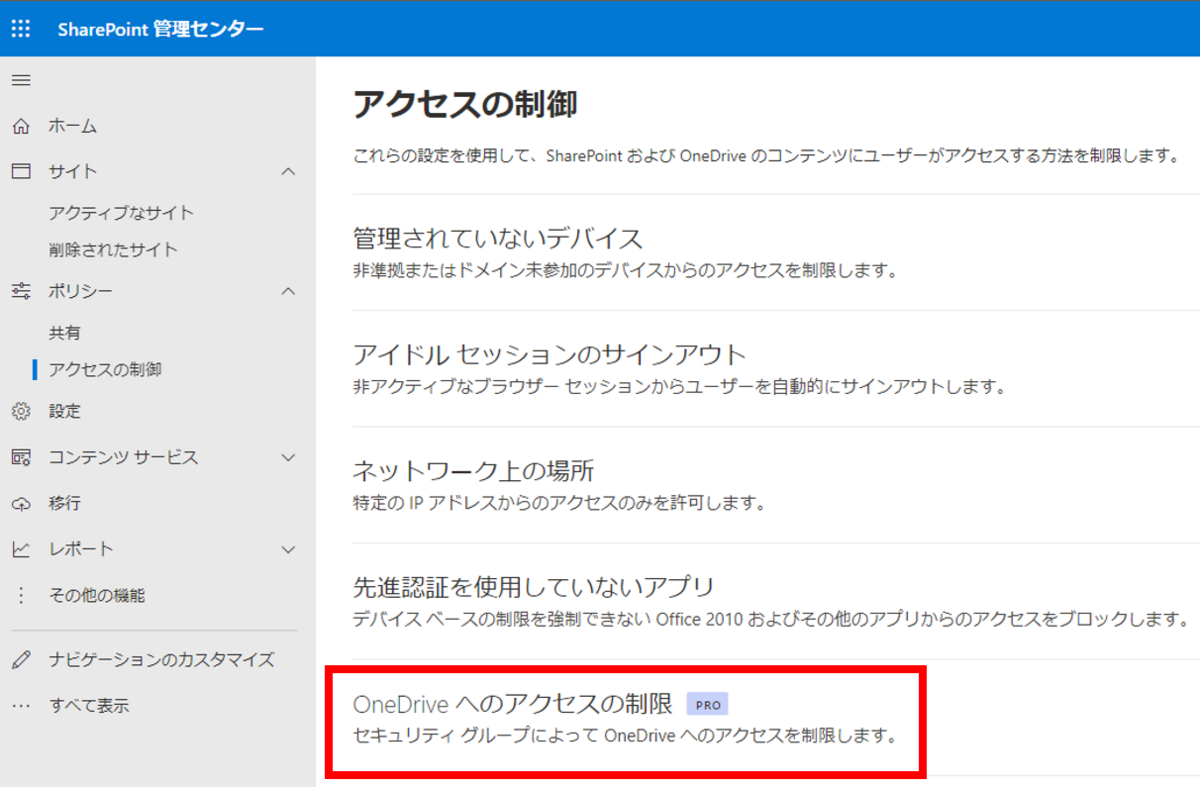
Task: Click the Policies sliders icon
Action: pos(21,291)
